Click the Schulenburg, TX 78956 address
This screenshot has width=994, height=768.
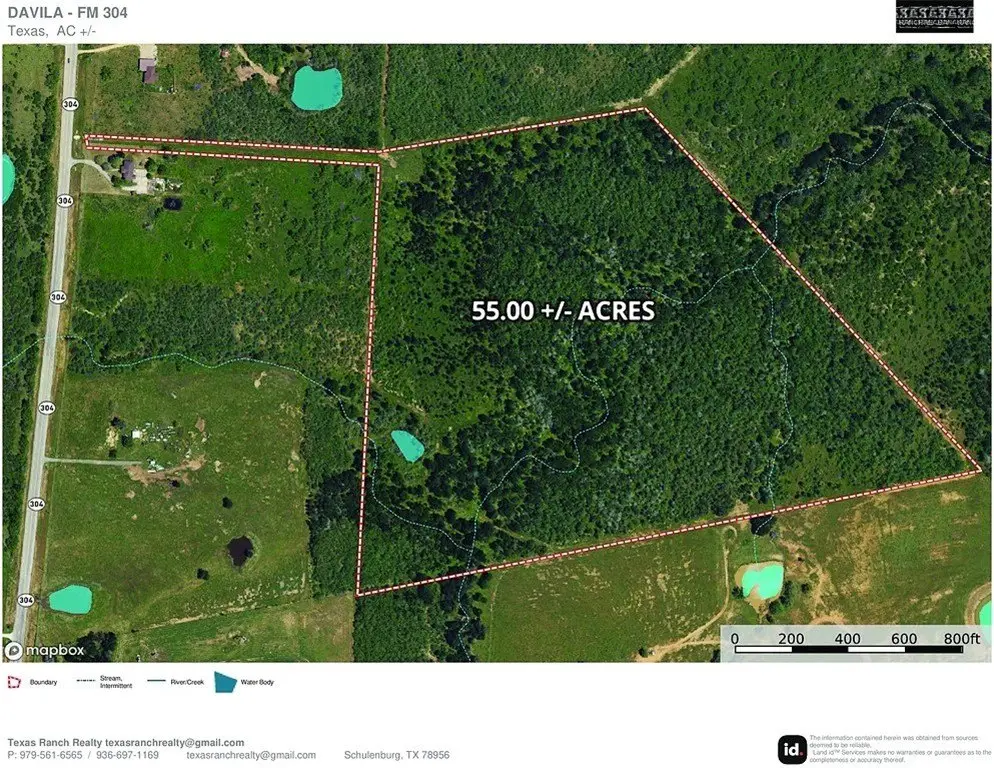[x=396, y=755]
